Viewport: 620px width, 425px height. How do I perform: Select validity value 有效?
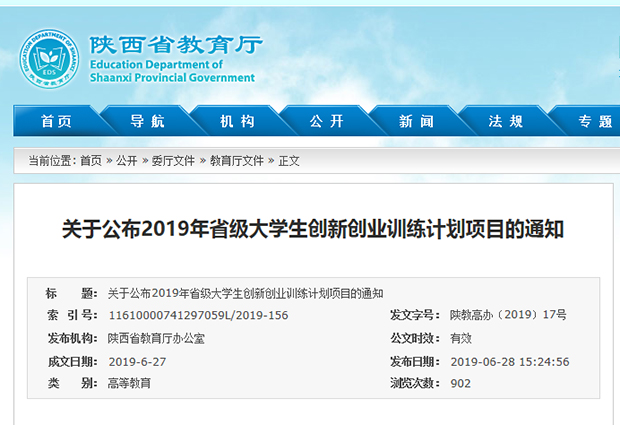[461, 338]
